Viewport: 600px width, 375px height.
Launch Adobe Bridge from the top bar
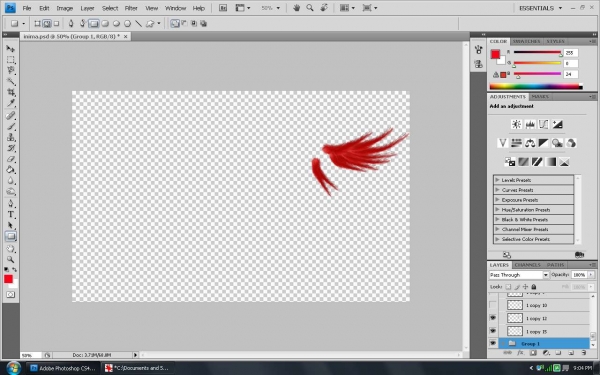223,8
